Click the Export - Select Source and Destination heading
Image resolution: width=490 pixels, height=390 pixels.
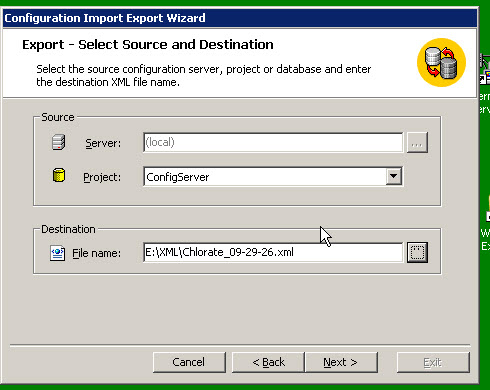[x=148, y=45]
